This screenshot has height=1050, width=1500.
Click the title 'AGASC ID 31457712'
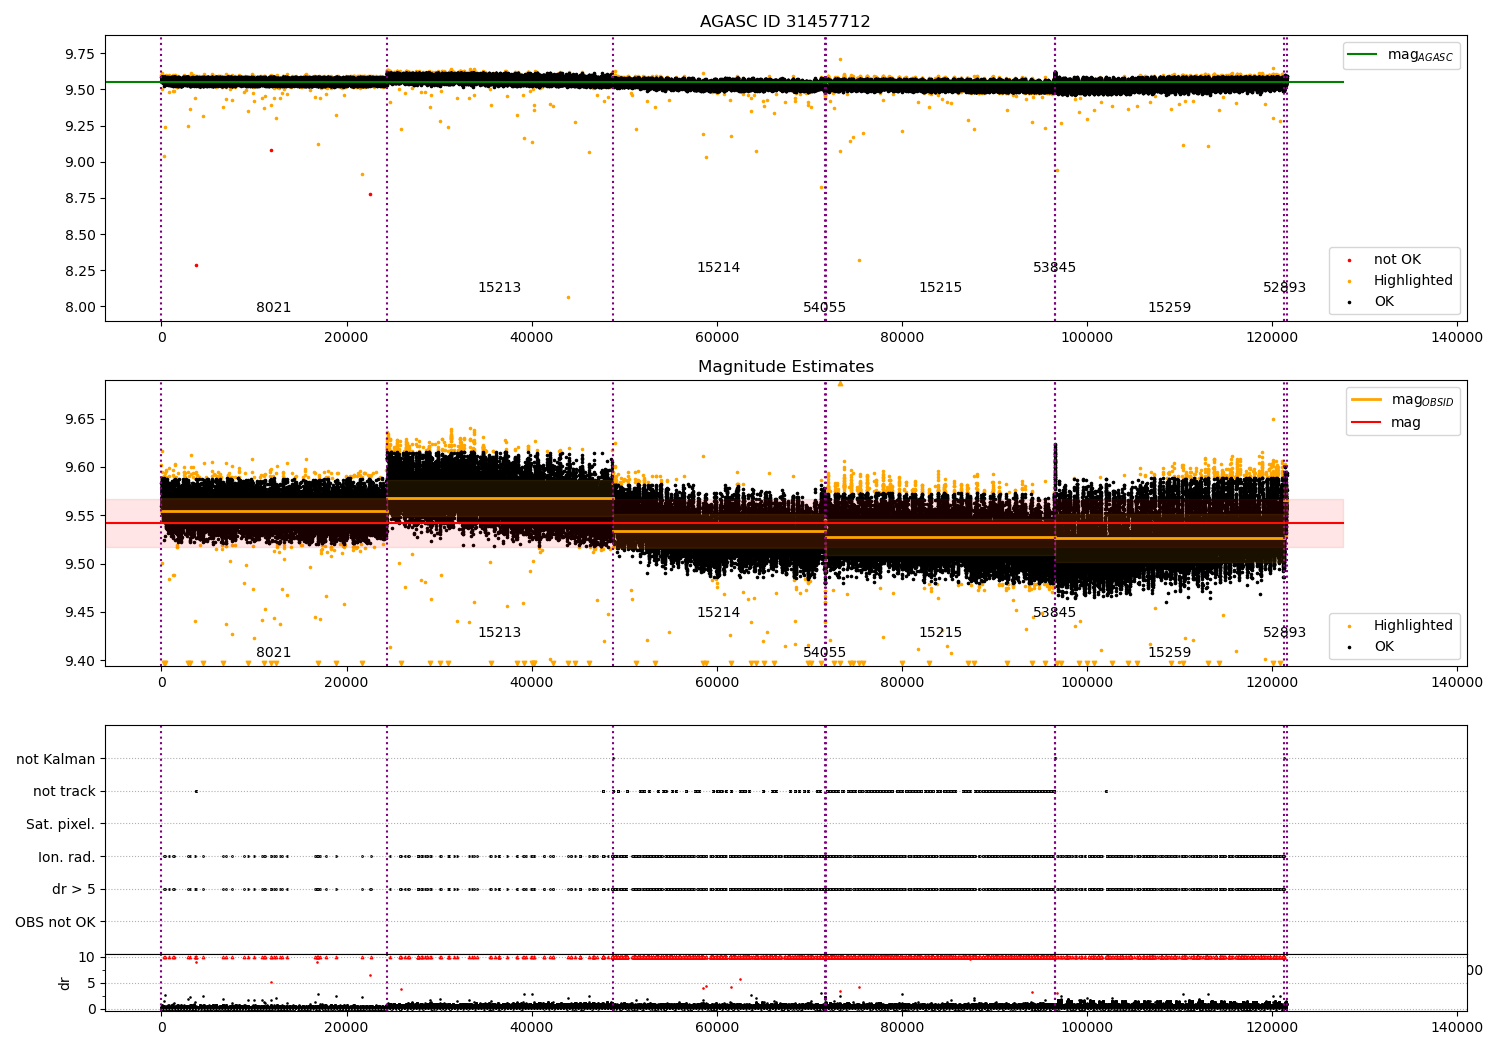tap(785, 22)
